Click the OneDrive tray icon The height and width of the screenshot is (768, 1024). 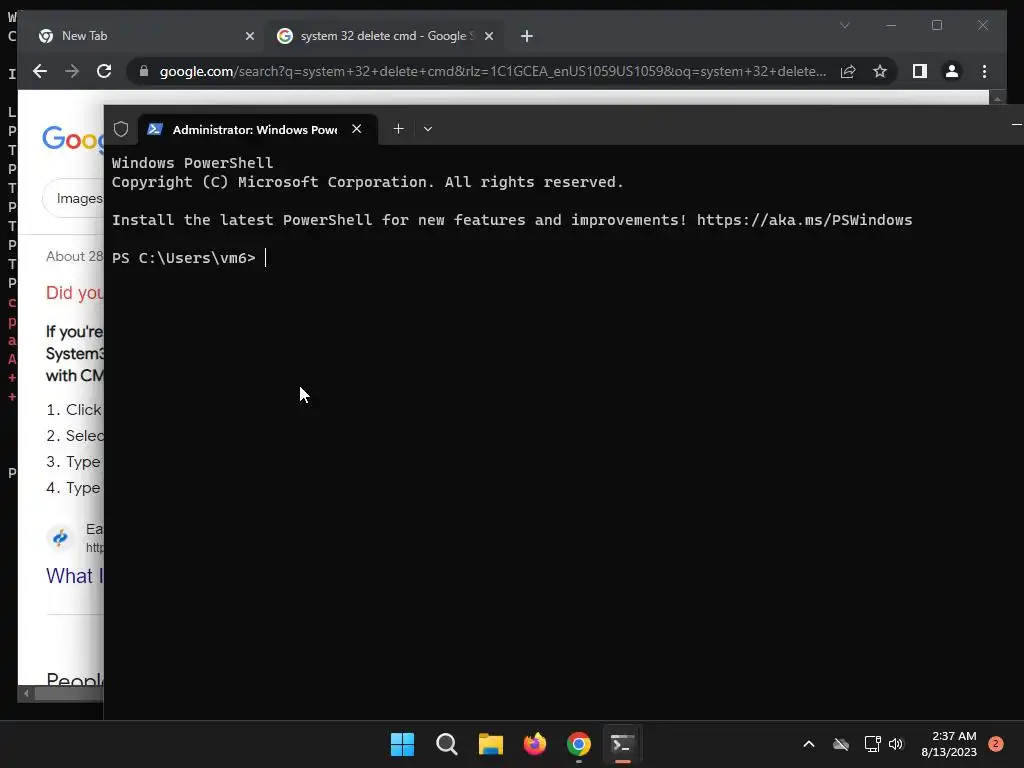click(x=841, y=744)
